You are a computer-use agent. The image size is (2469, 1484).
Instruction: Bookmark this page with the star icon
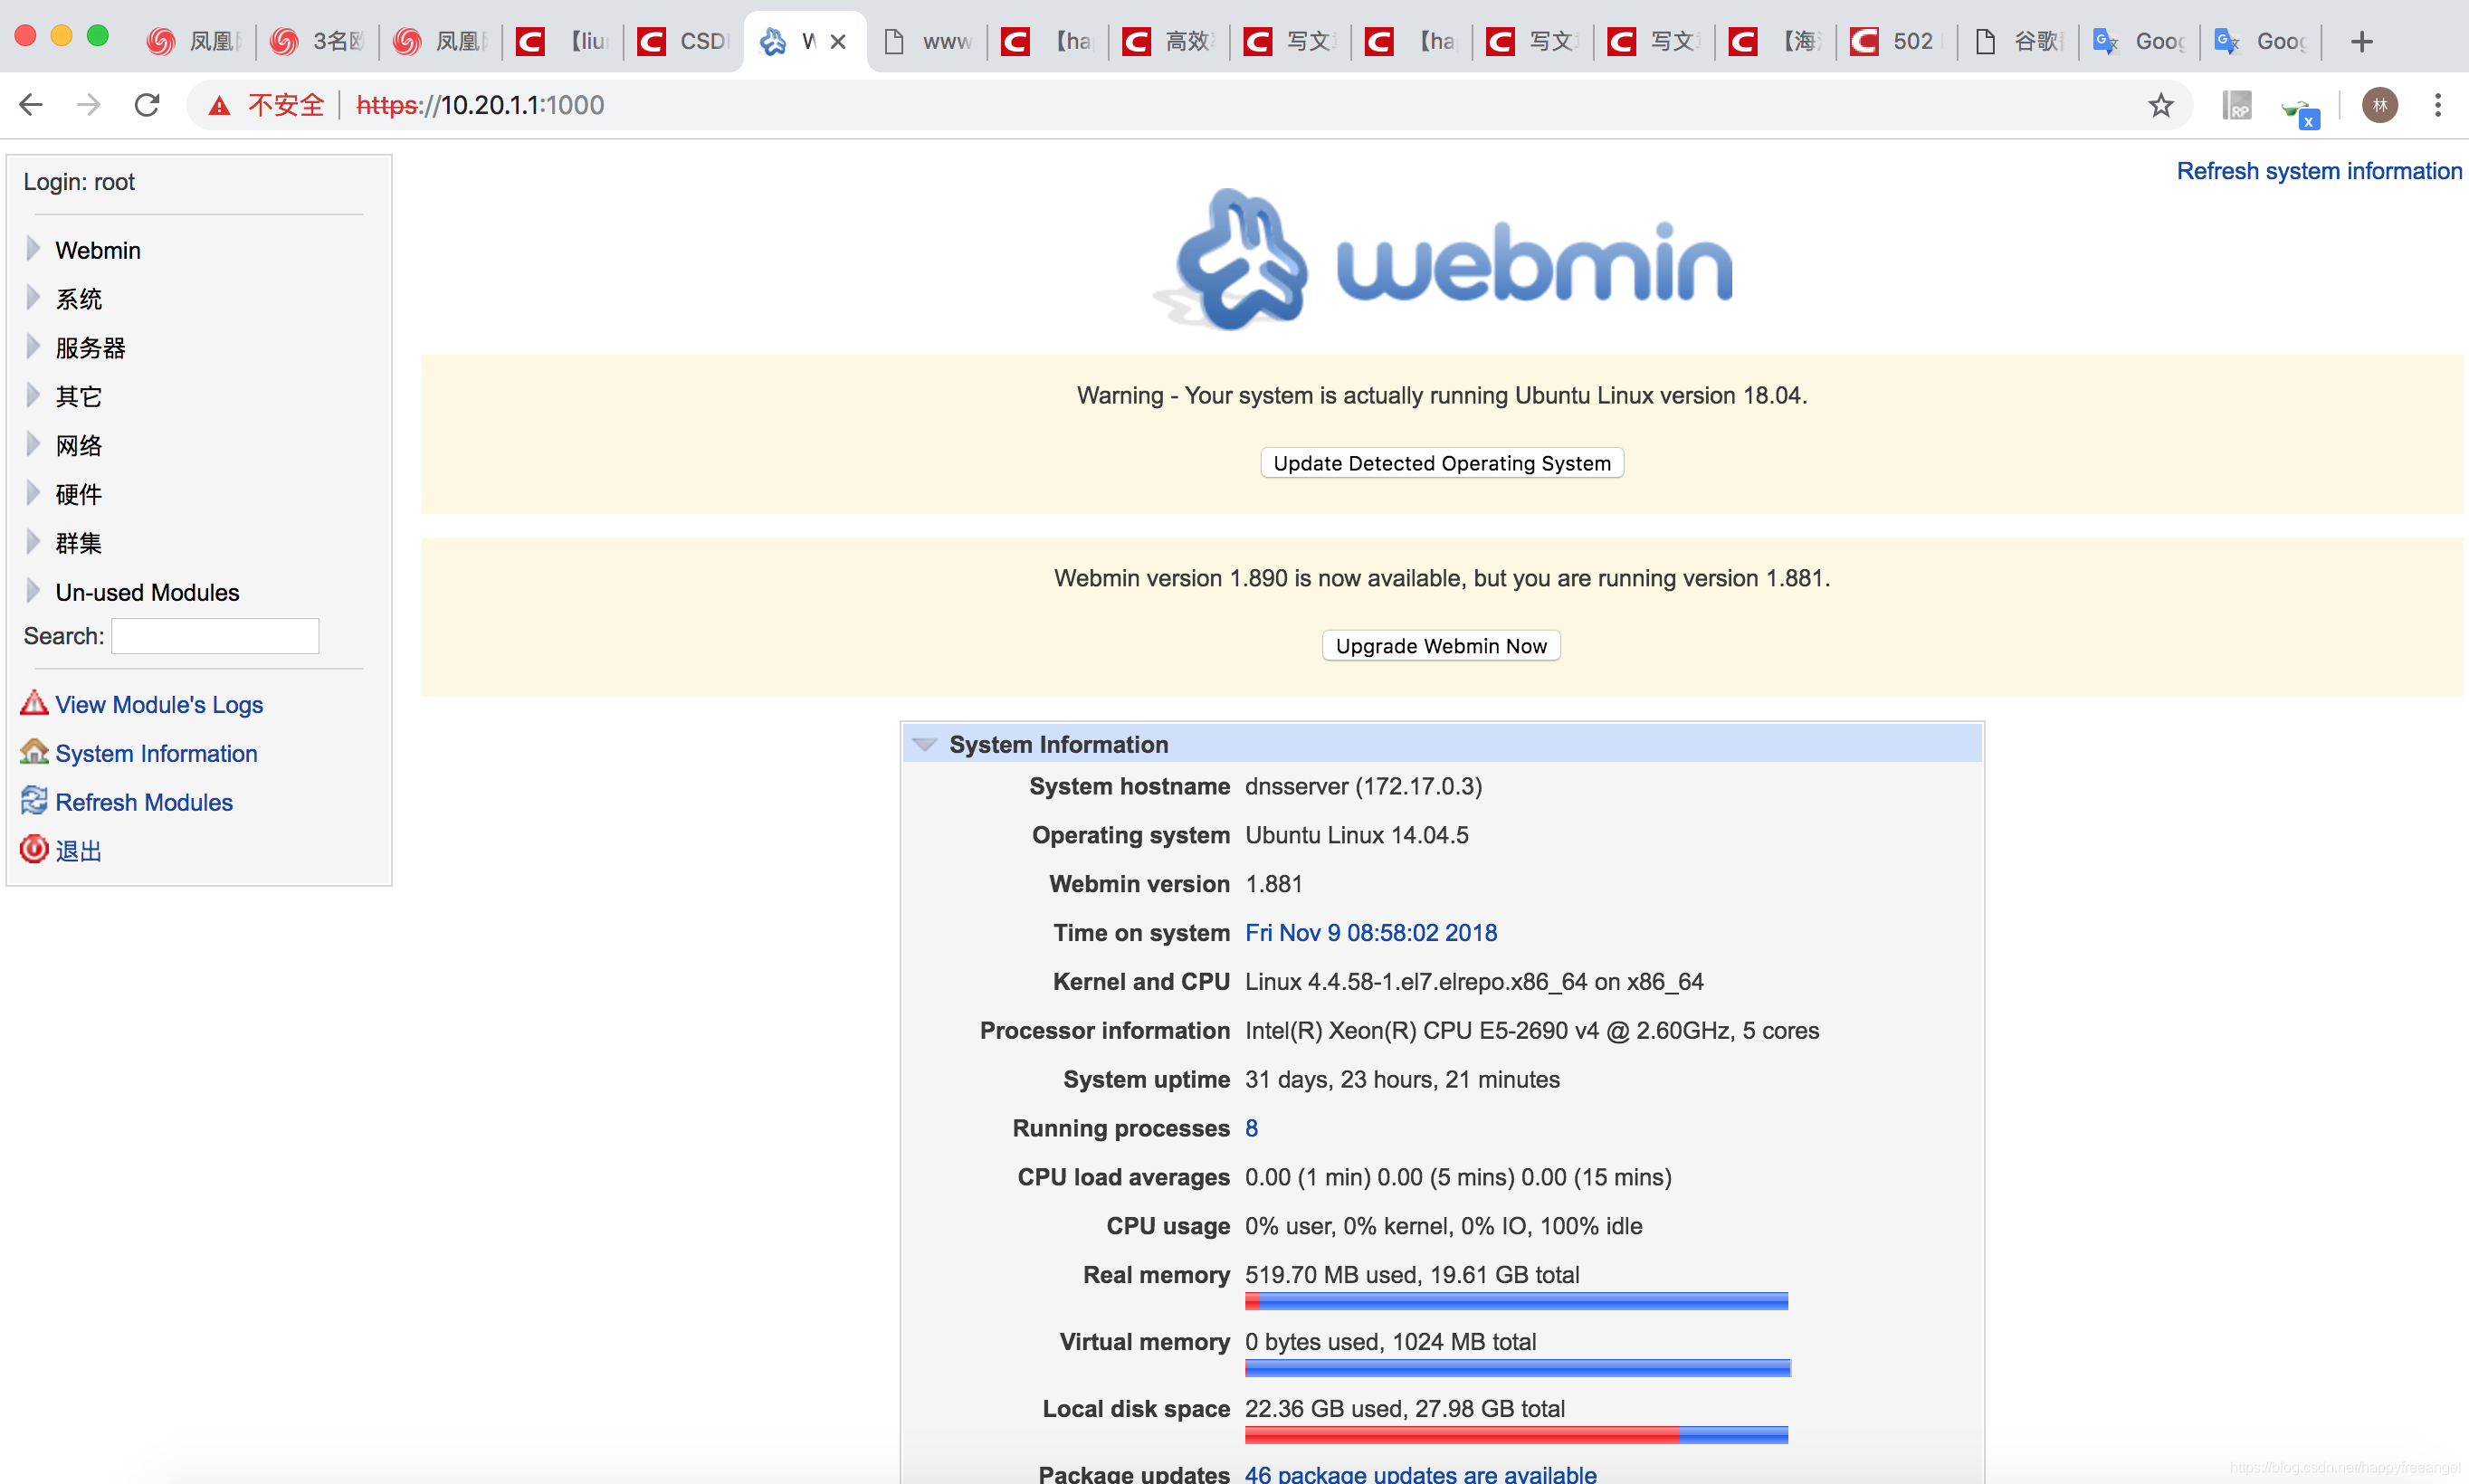[x=2161, y=105]
